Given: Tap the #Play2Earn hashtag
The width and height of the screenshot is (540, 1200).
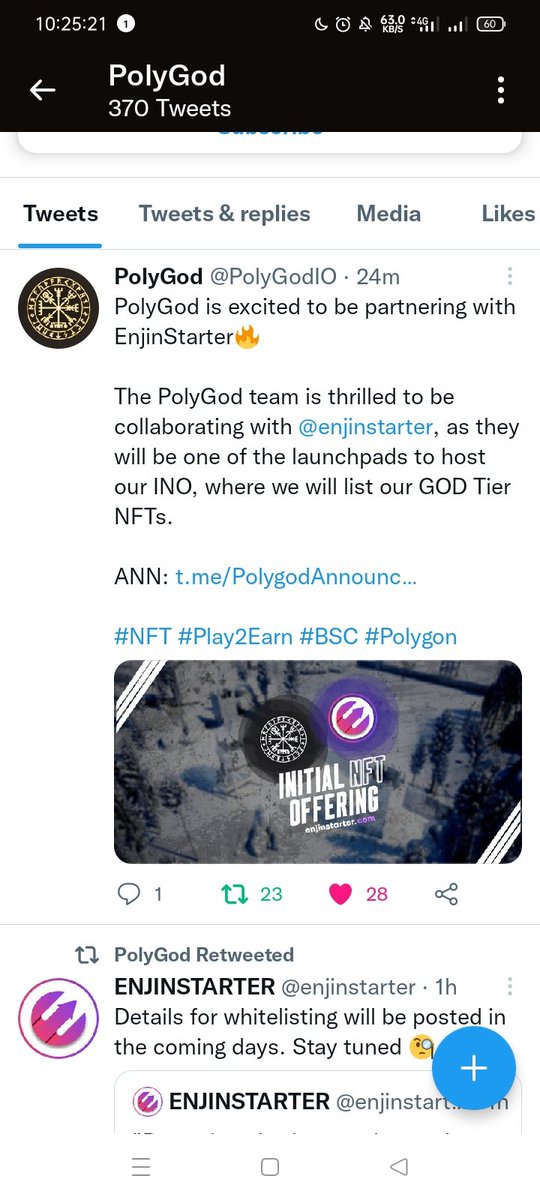Looking at the screenshot, I should (236, 637).
